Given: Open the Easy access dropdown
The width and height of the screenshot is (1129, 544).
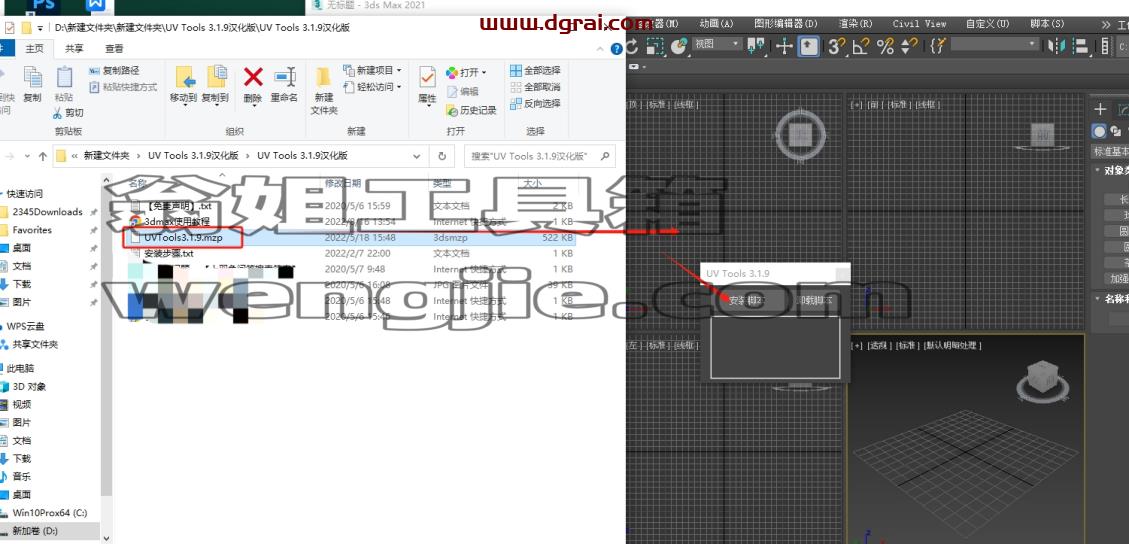Looking at the screenshot, I should (372, 87).
